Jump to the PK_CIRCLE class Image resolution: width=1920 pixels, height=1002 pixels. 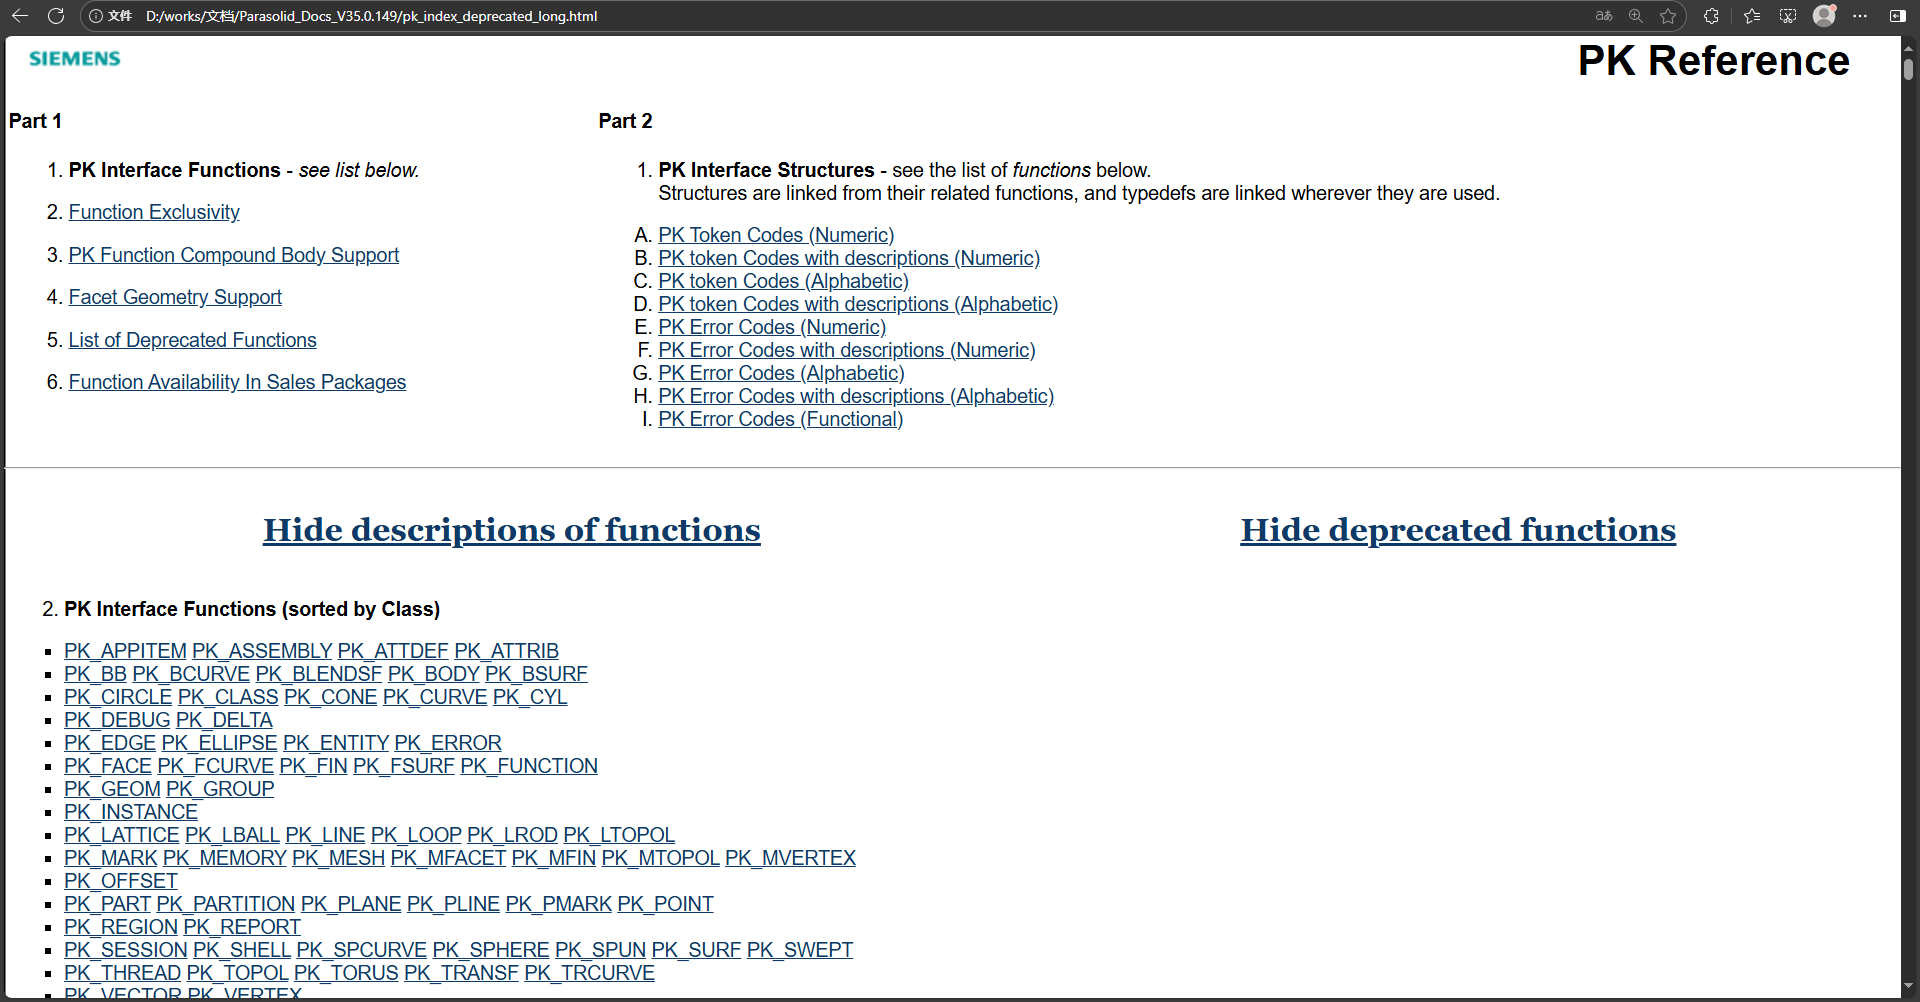pos(118,697)
